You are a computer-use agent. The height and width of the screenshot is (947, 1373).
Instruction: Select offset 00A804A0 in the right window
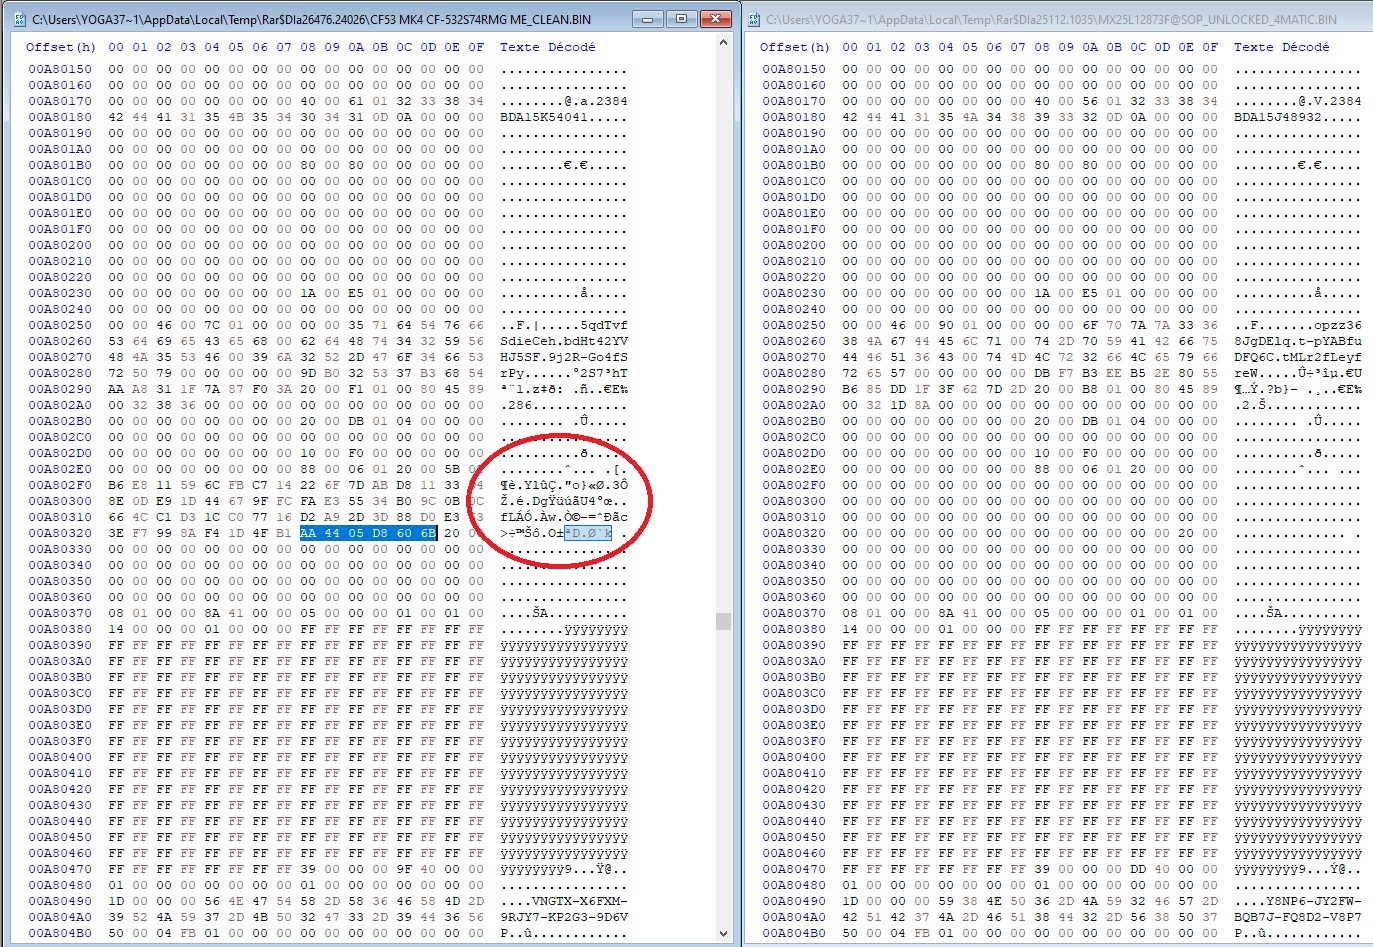point(794,917)
